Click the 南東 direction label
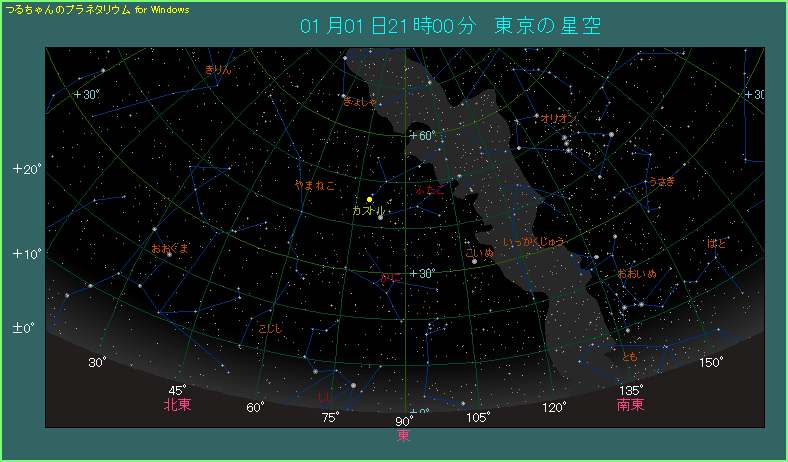Screen dimensions: 788x462 (x=630, y=405)
